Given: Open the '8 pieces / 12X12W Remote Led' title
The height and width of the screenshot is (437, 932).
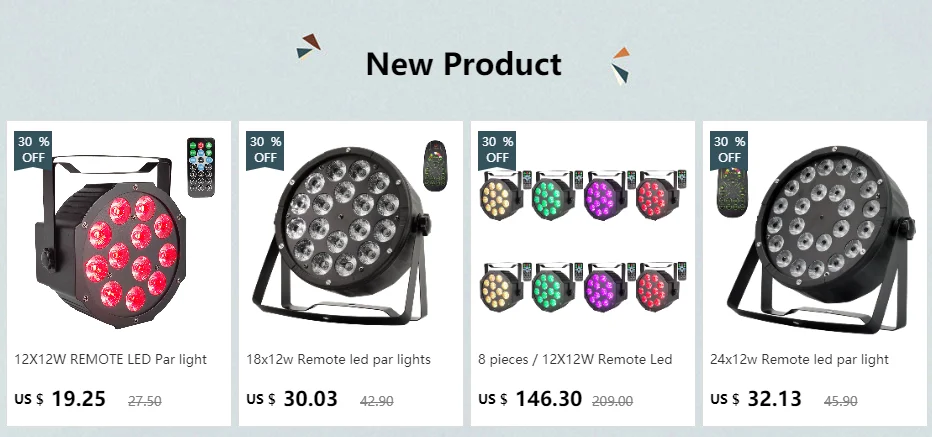Looking at the screenshot, I should [575, 359].
